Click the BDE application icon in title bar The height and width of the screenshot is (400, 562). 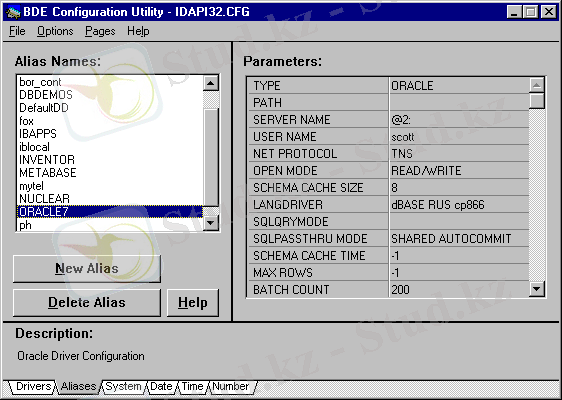pos(13,12)
